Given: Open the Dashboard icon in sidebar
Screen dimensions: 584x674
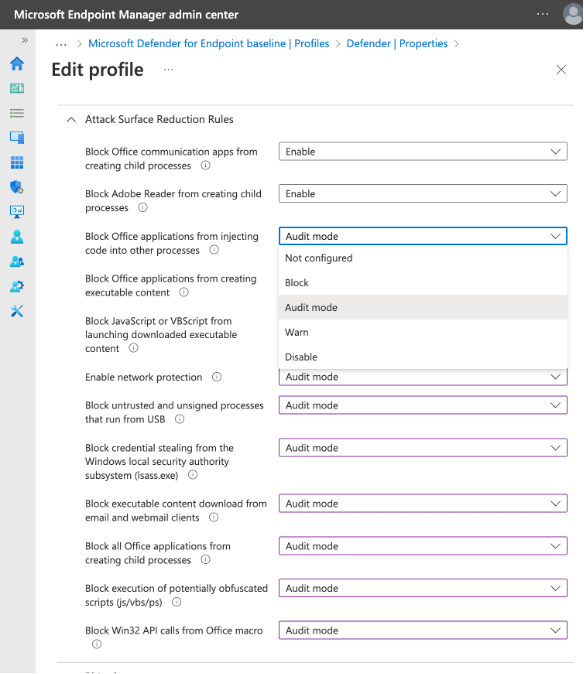Looking at the screenshot, I should [17, 88].
